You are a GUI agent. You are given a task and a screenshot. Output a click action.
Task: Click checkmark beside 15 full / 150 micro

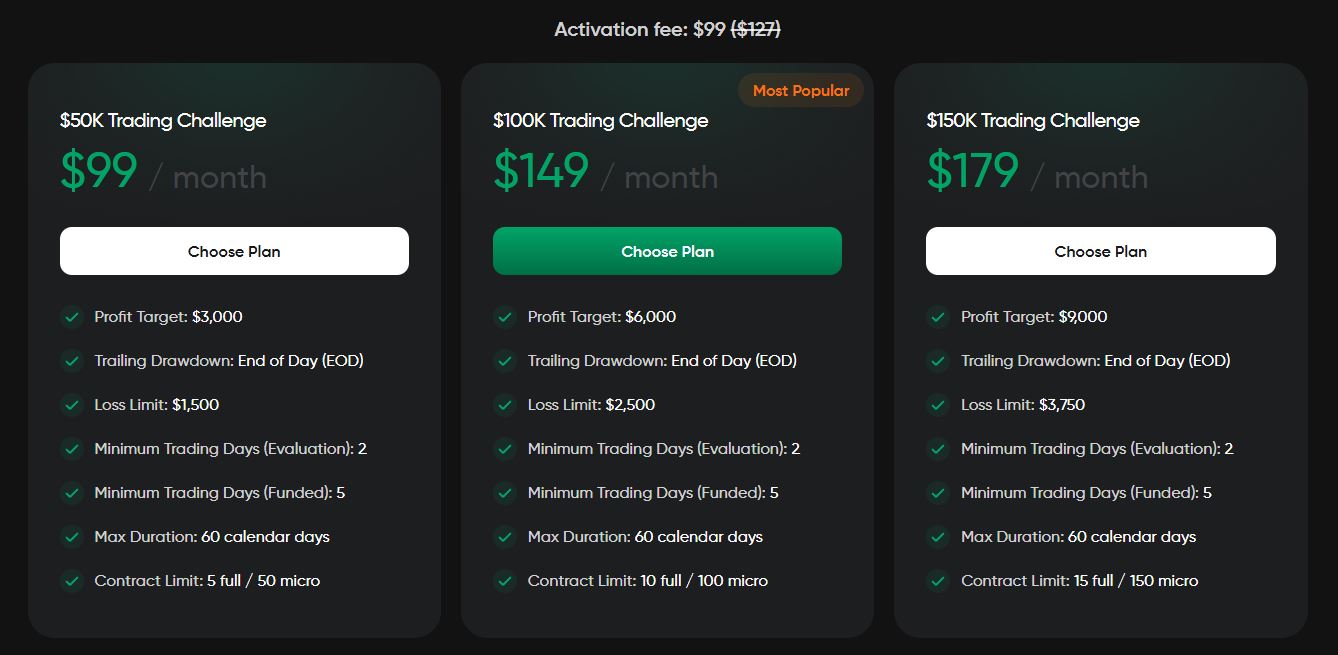pyautogui.click(x=938, y=581)
